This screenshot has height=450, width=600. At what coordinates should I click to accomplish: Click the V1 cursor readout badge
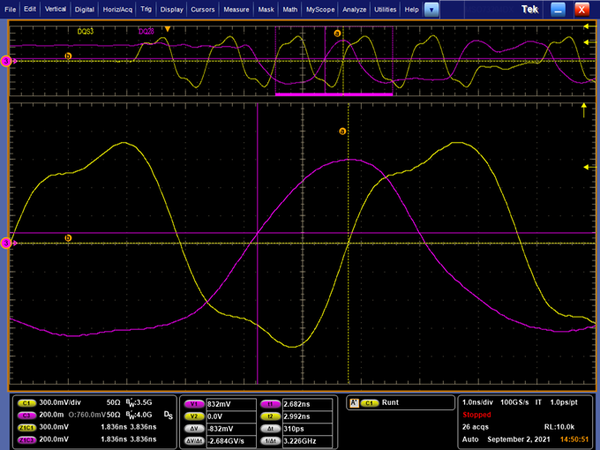[x=194, y=402]
